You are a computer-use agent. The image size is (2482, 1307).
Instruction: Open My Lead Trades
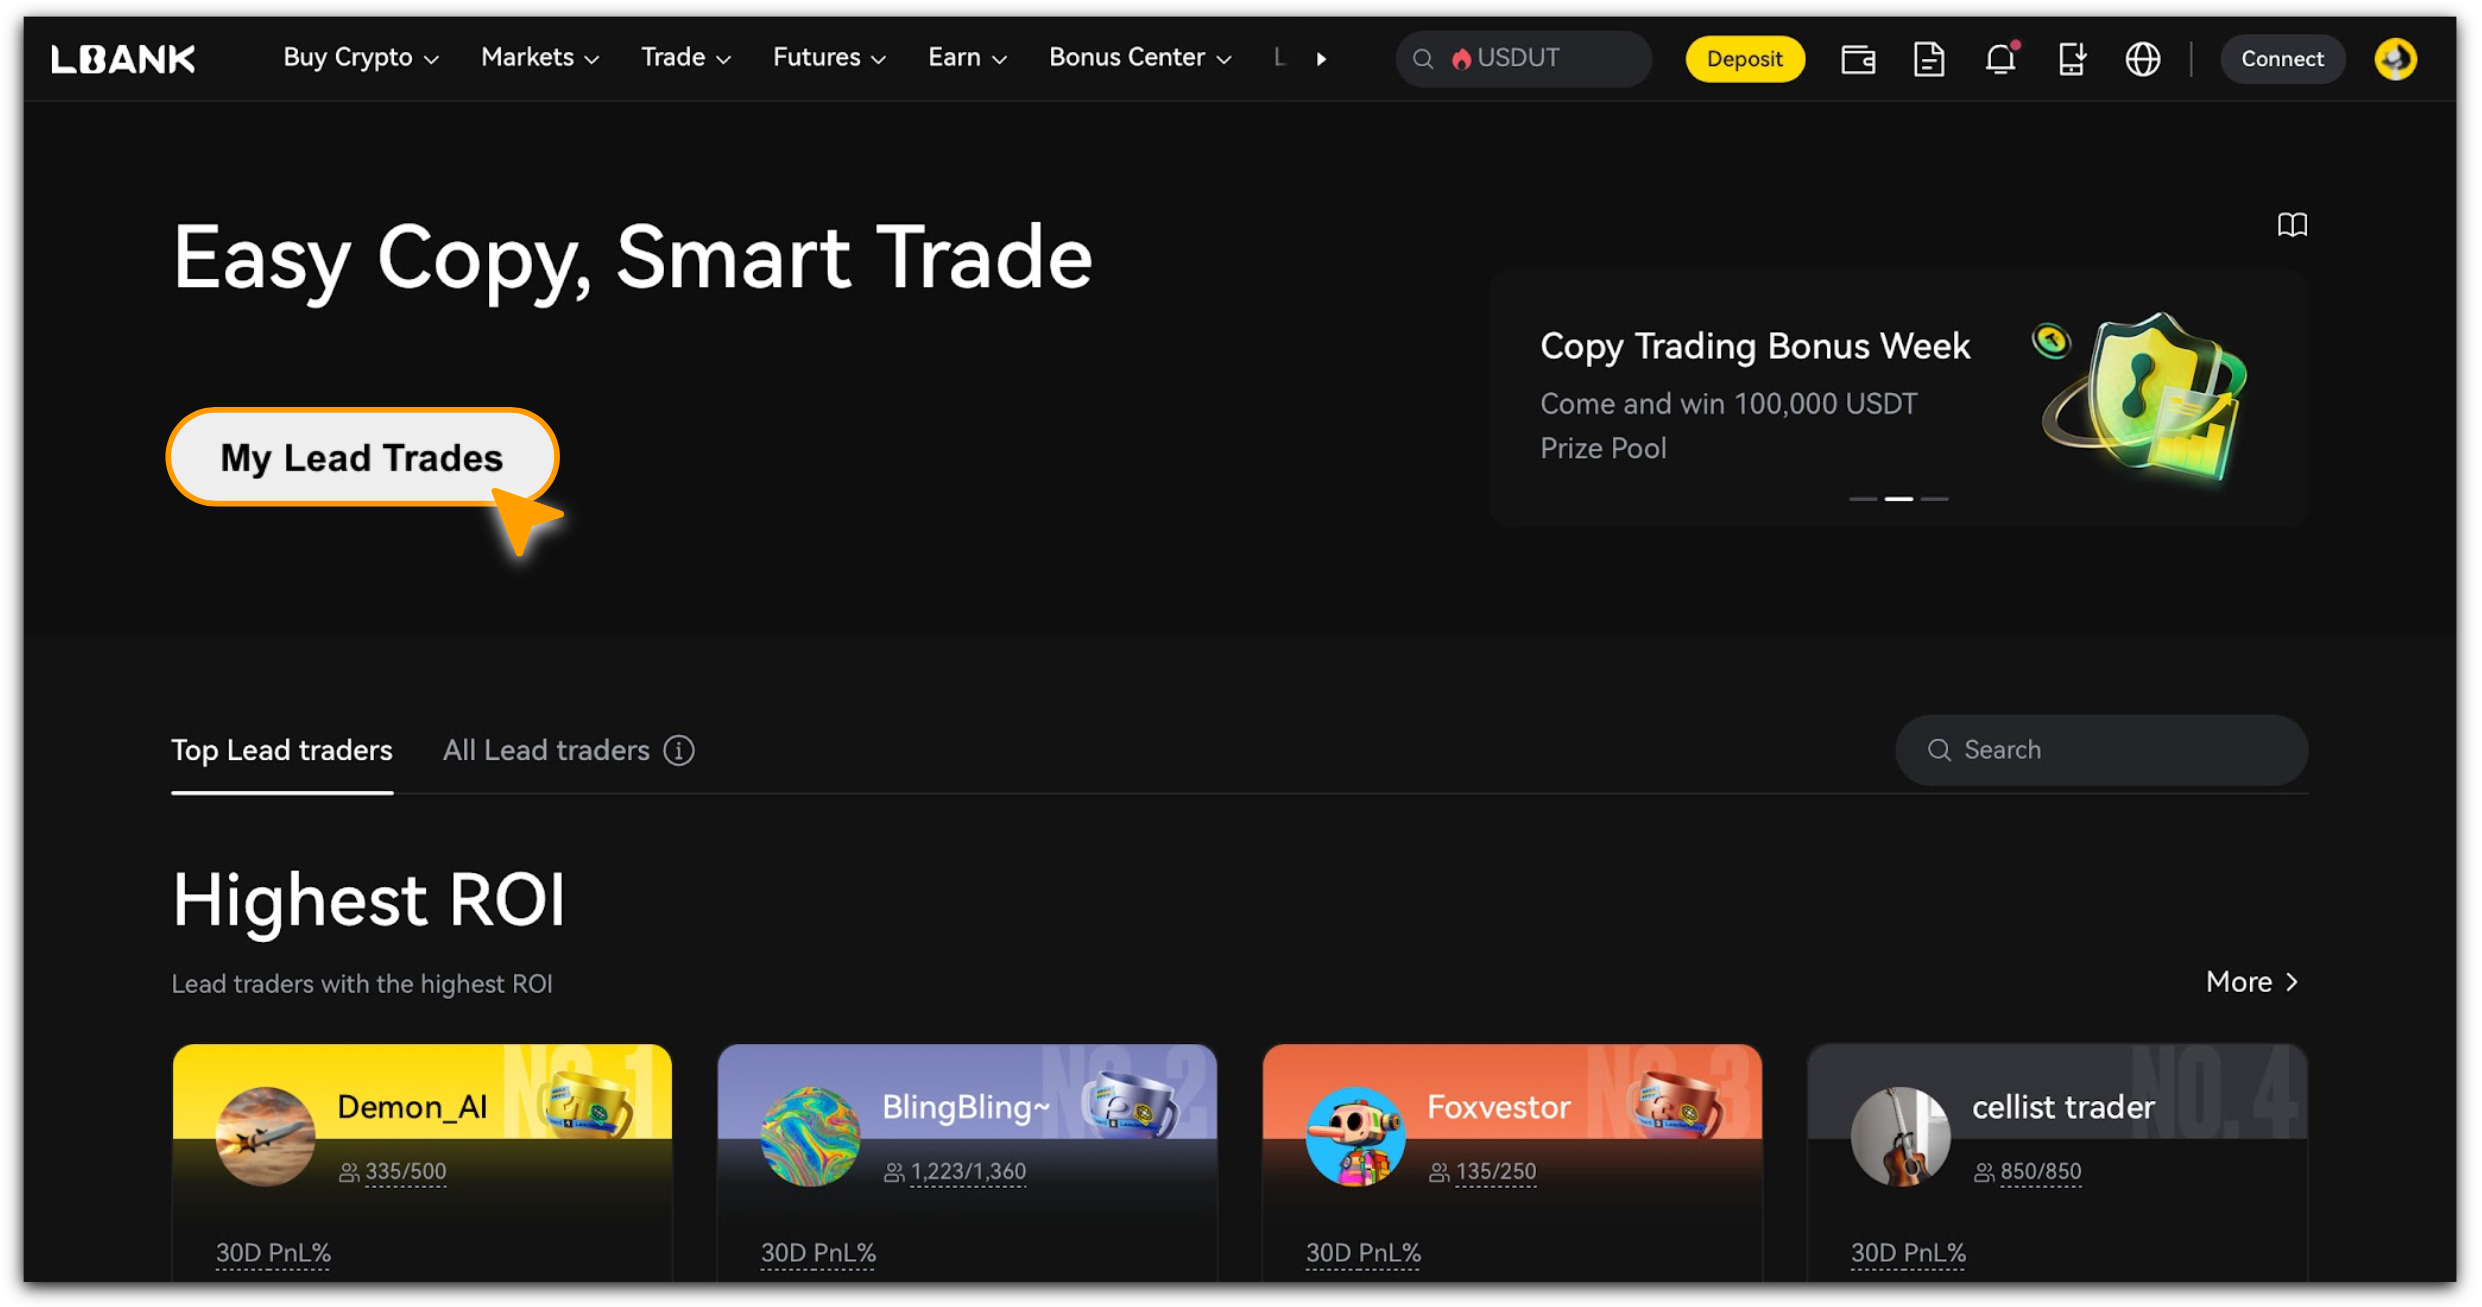[362, 458]
